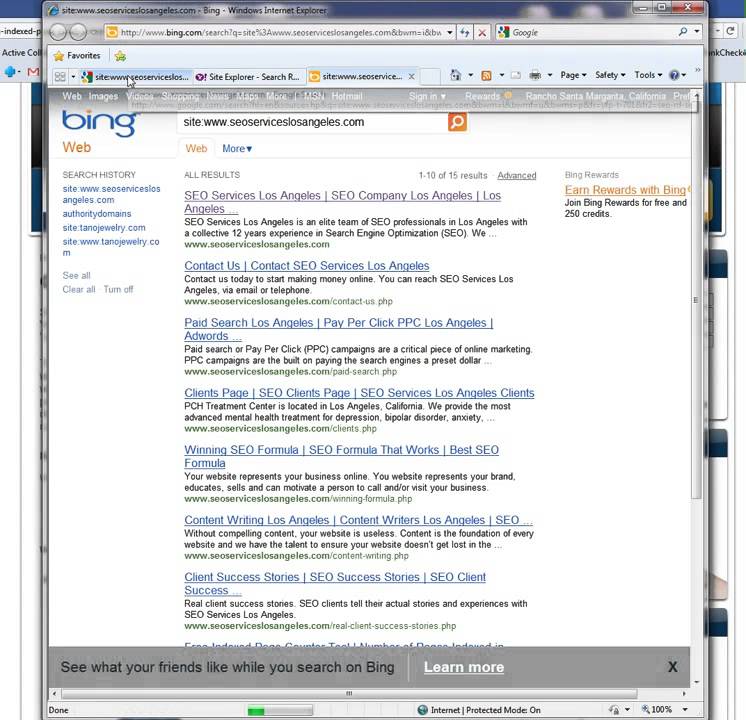Open the Sign in dropdown on Bing
Screen dimensions: 746x720
[427, 96]
